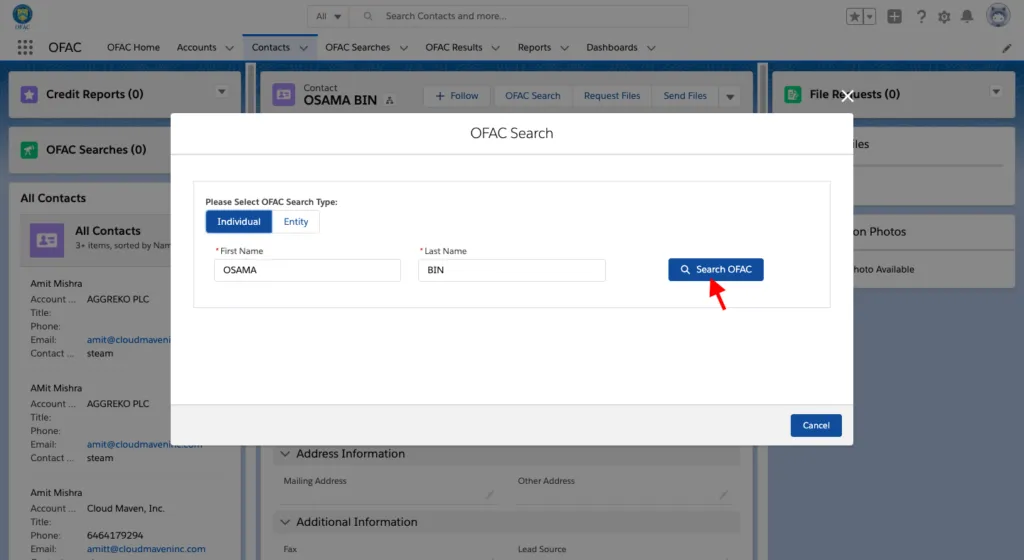Click the Credit Reports star icon
The image size is (1024, 560).
[29, 95]
